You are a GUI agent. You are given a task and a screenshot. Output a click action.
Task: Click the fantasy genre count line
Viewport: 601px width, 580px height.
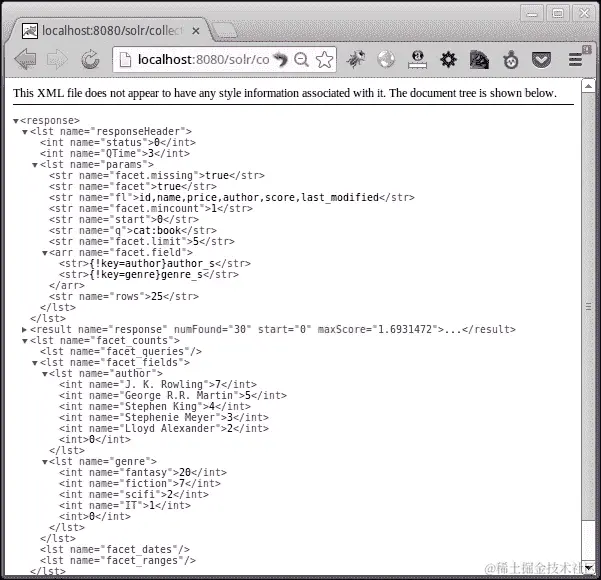(x=143, y=473)
